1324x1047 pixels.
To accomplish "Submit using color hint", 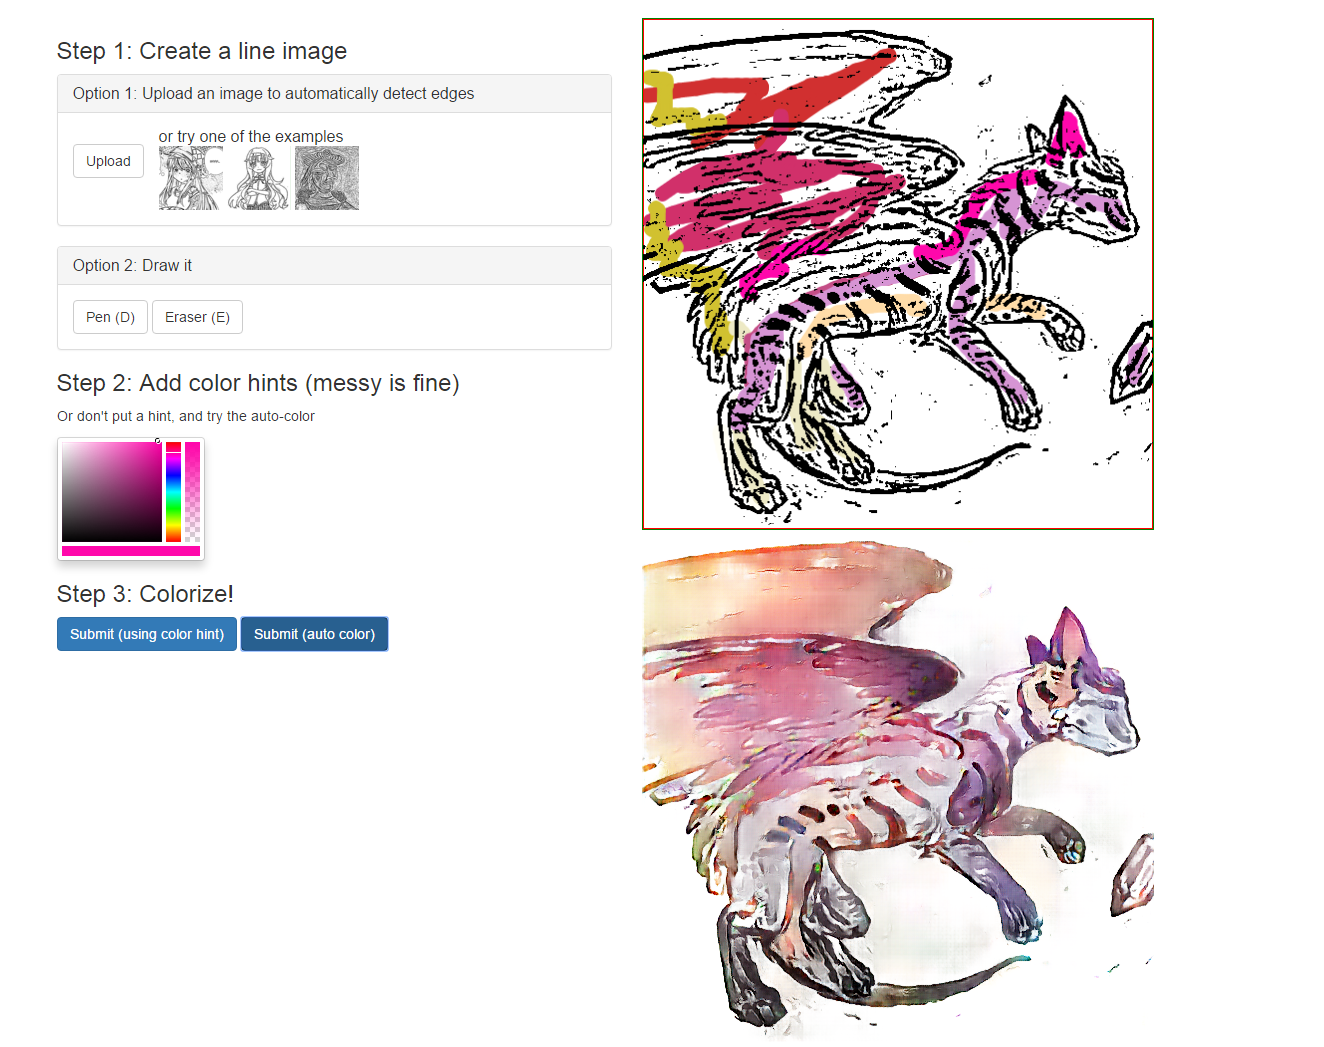I will pyautogui.click(x=147, y=634).
